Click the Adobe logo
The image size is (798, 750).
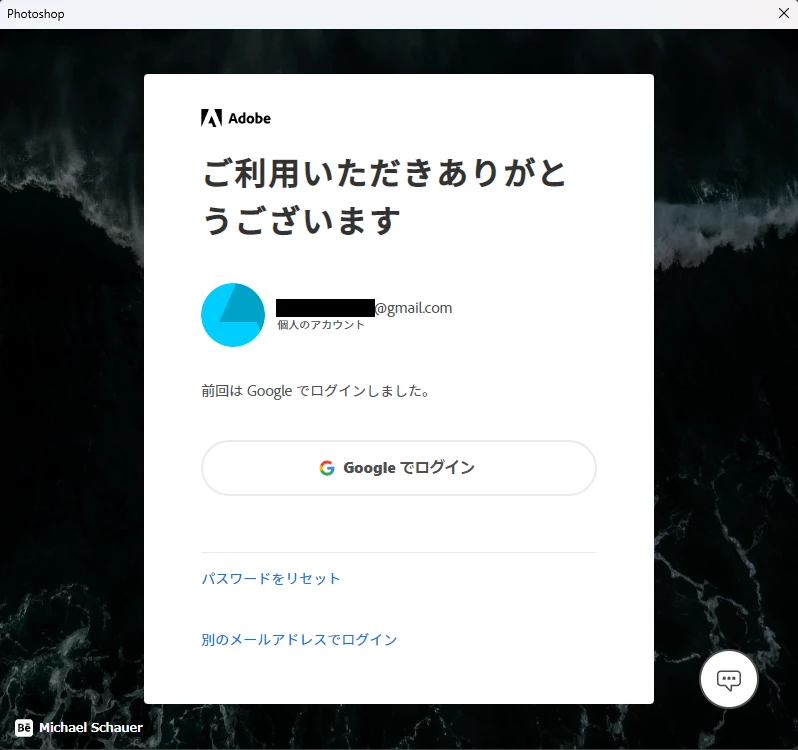[x=236, y=118]
